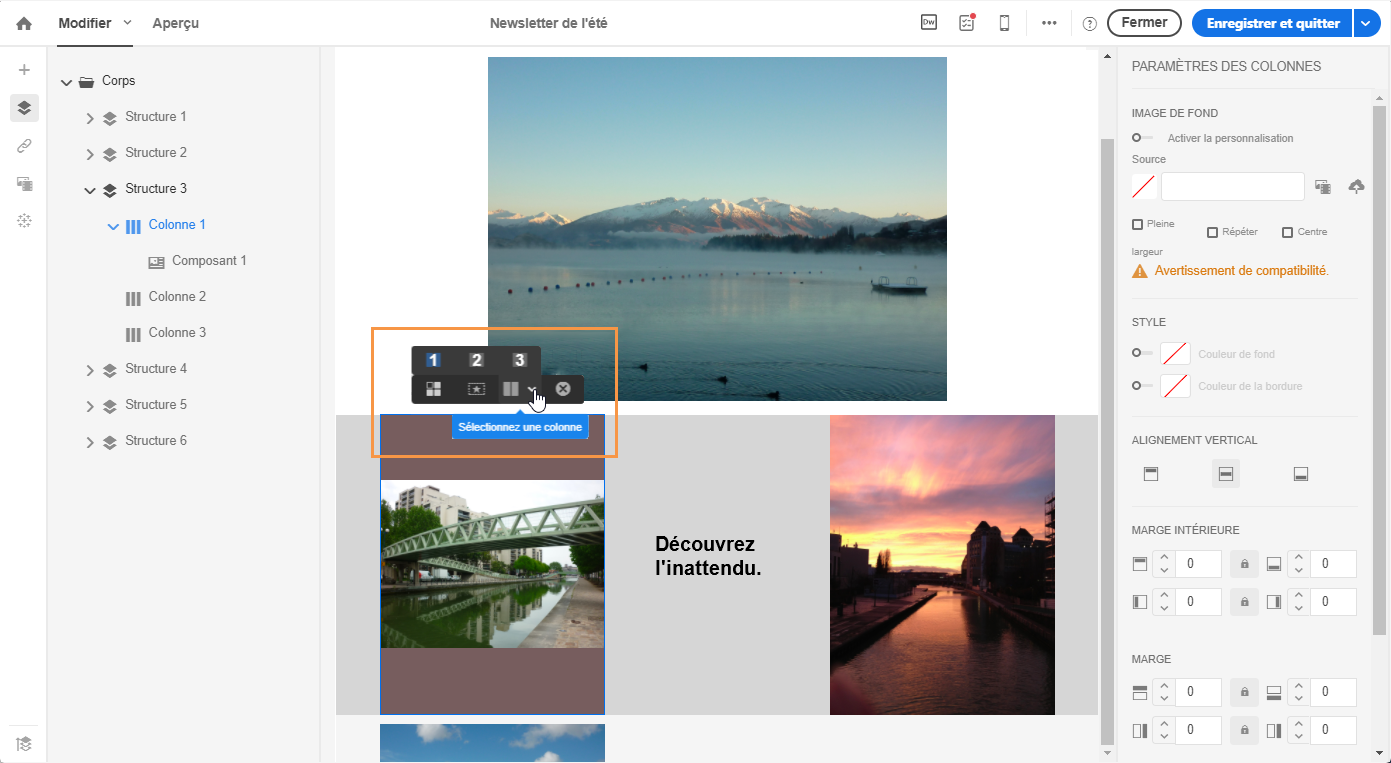
Task: Align column content to the top
Action: [1151, 474]
